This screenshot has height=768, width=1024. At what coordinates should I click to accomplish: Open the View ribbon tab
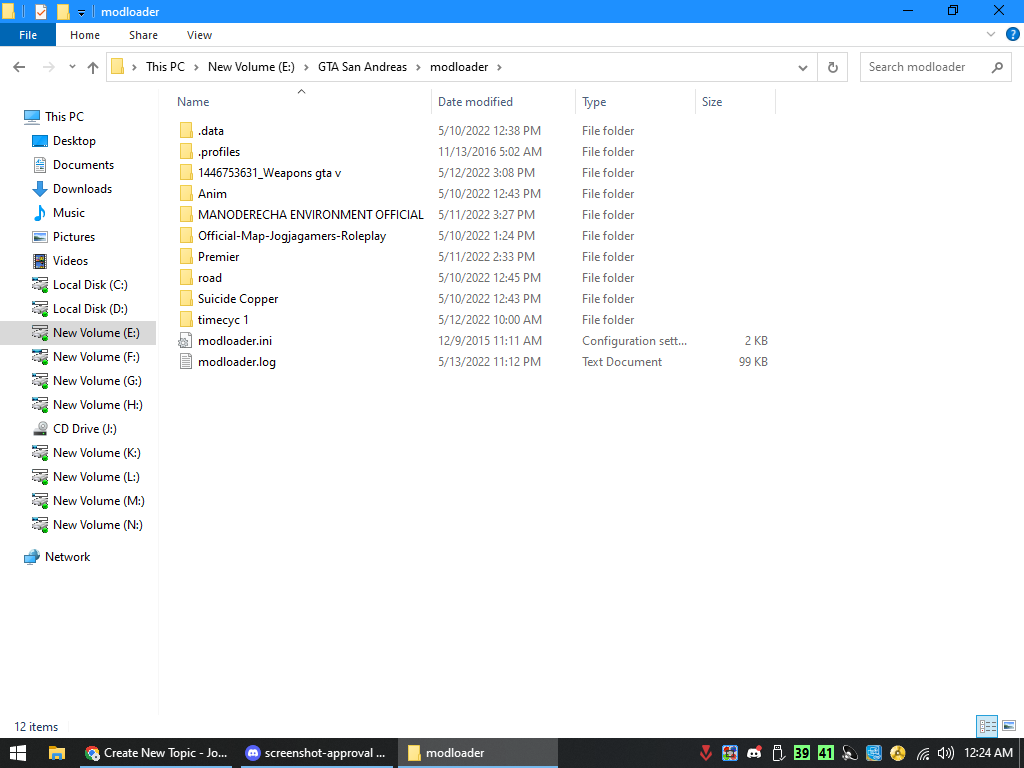coord(199,35)
